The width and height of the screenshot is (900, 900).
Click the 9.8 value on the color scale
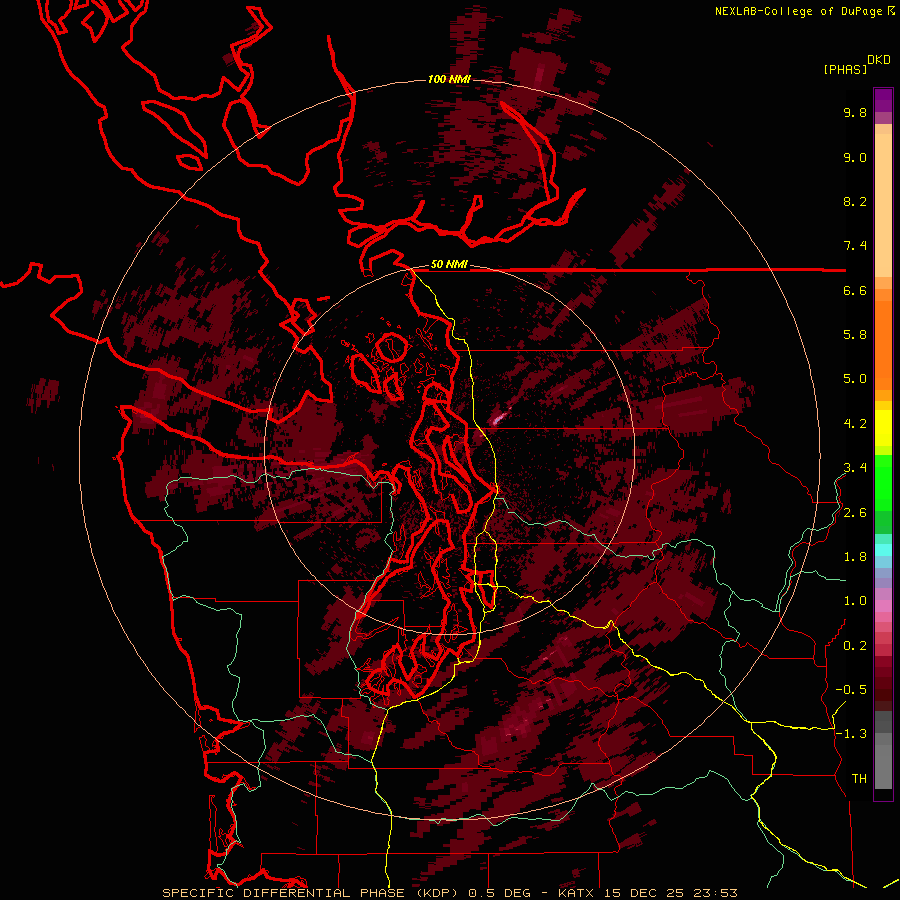855,112
